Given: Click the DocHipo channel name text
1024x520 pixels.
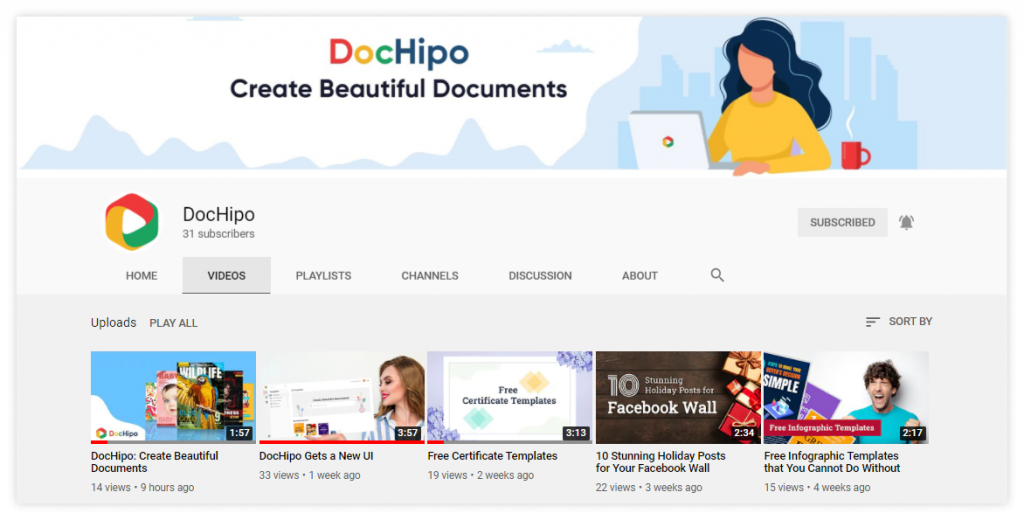Looking at the screenshot, I should [219, 214].
